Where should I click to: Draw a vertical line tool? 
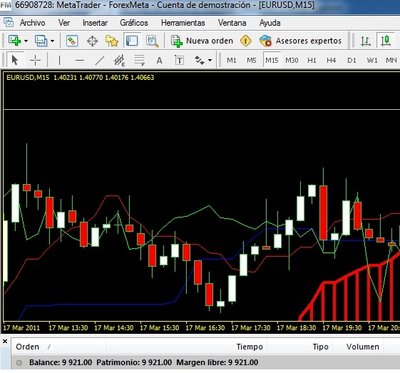59,60
